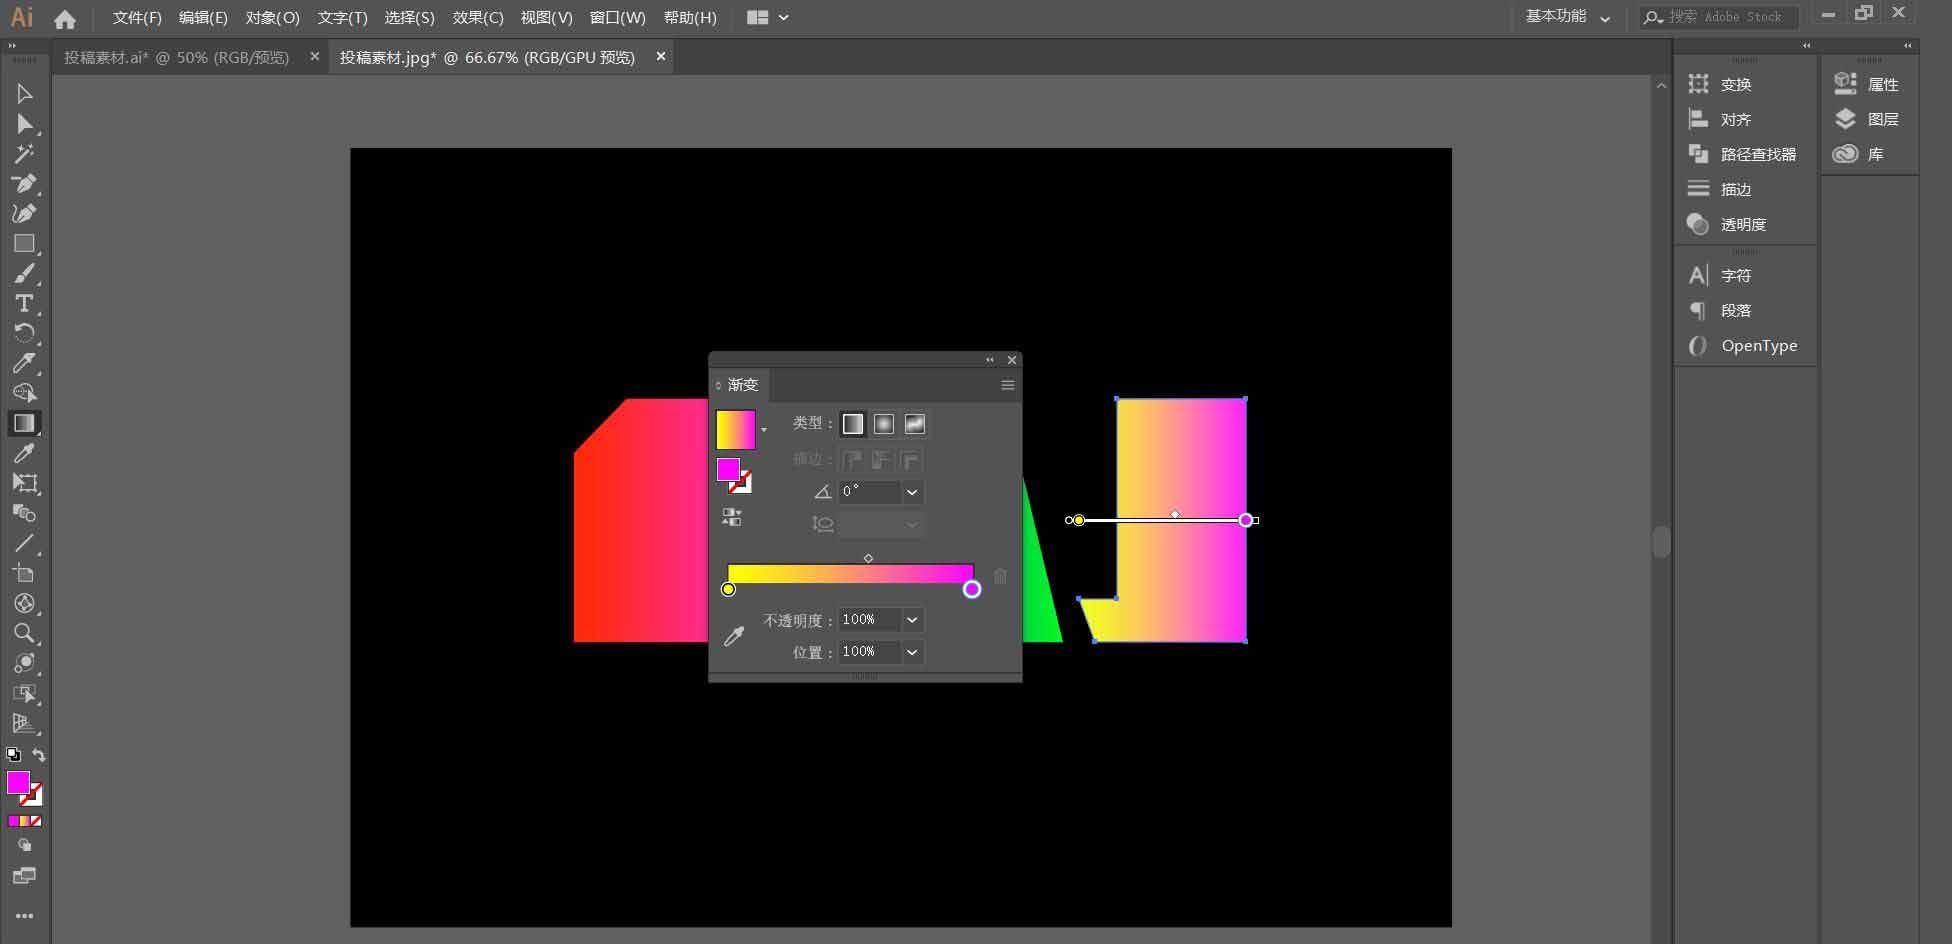Open the arrange documents dropdown

(x=769, y=17)
